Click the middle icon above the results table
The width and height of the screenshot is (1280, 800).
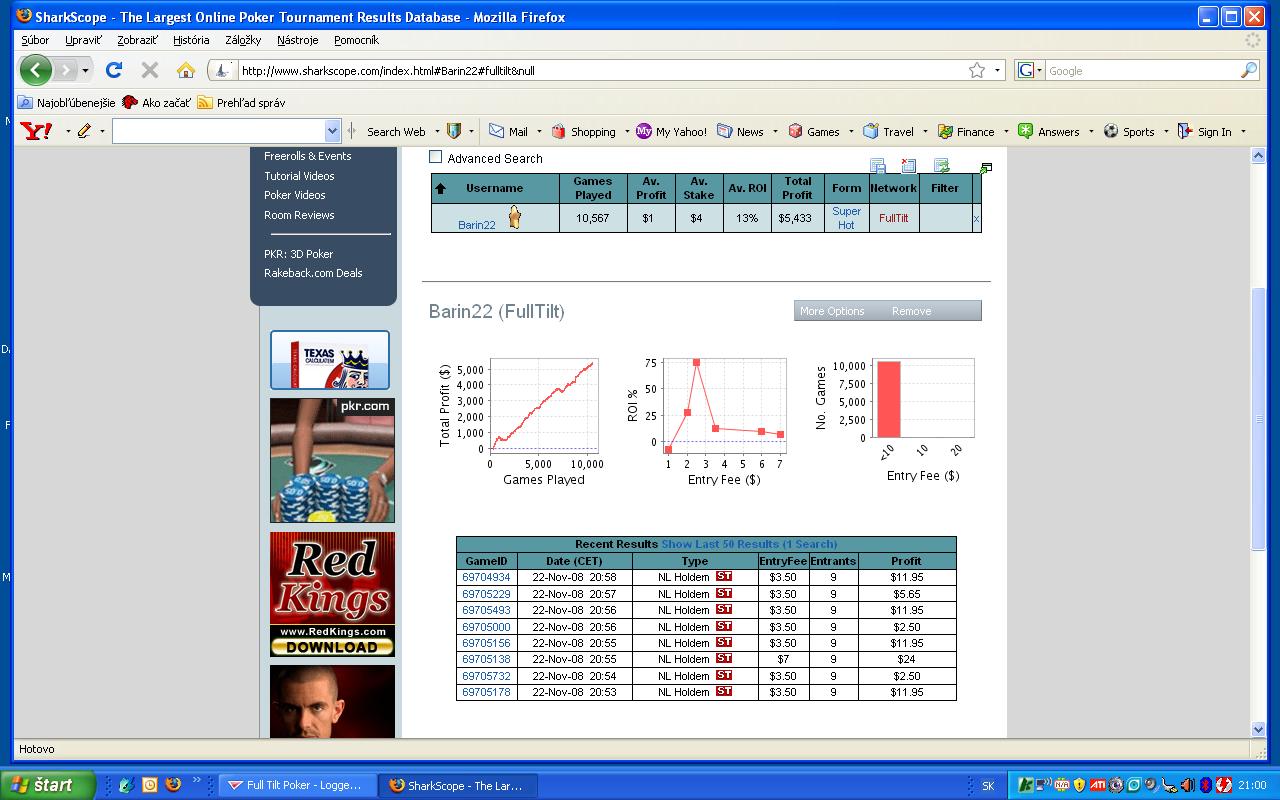point(909,166)
